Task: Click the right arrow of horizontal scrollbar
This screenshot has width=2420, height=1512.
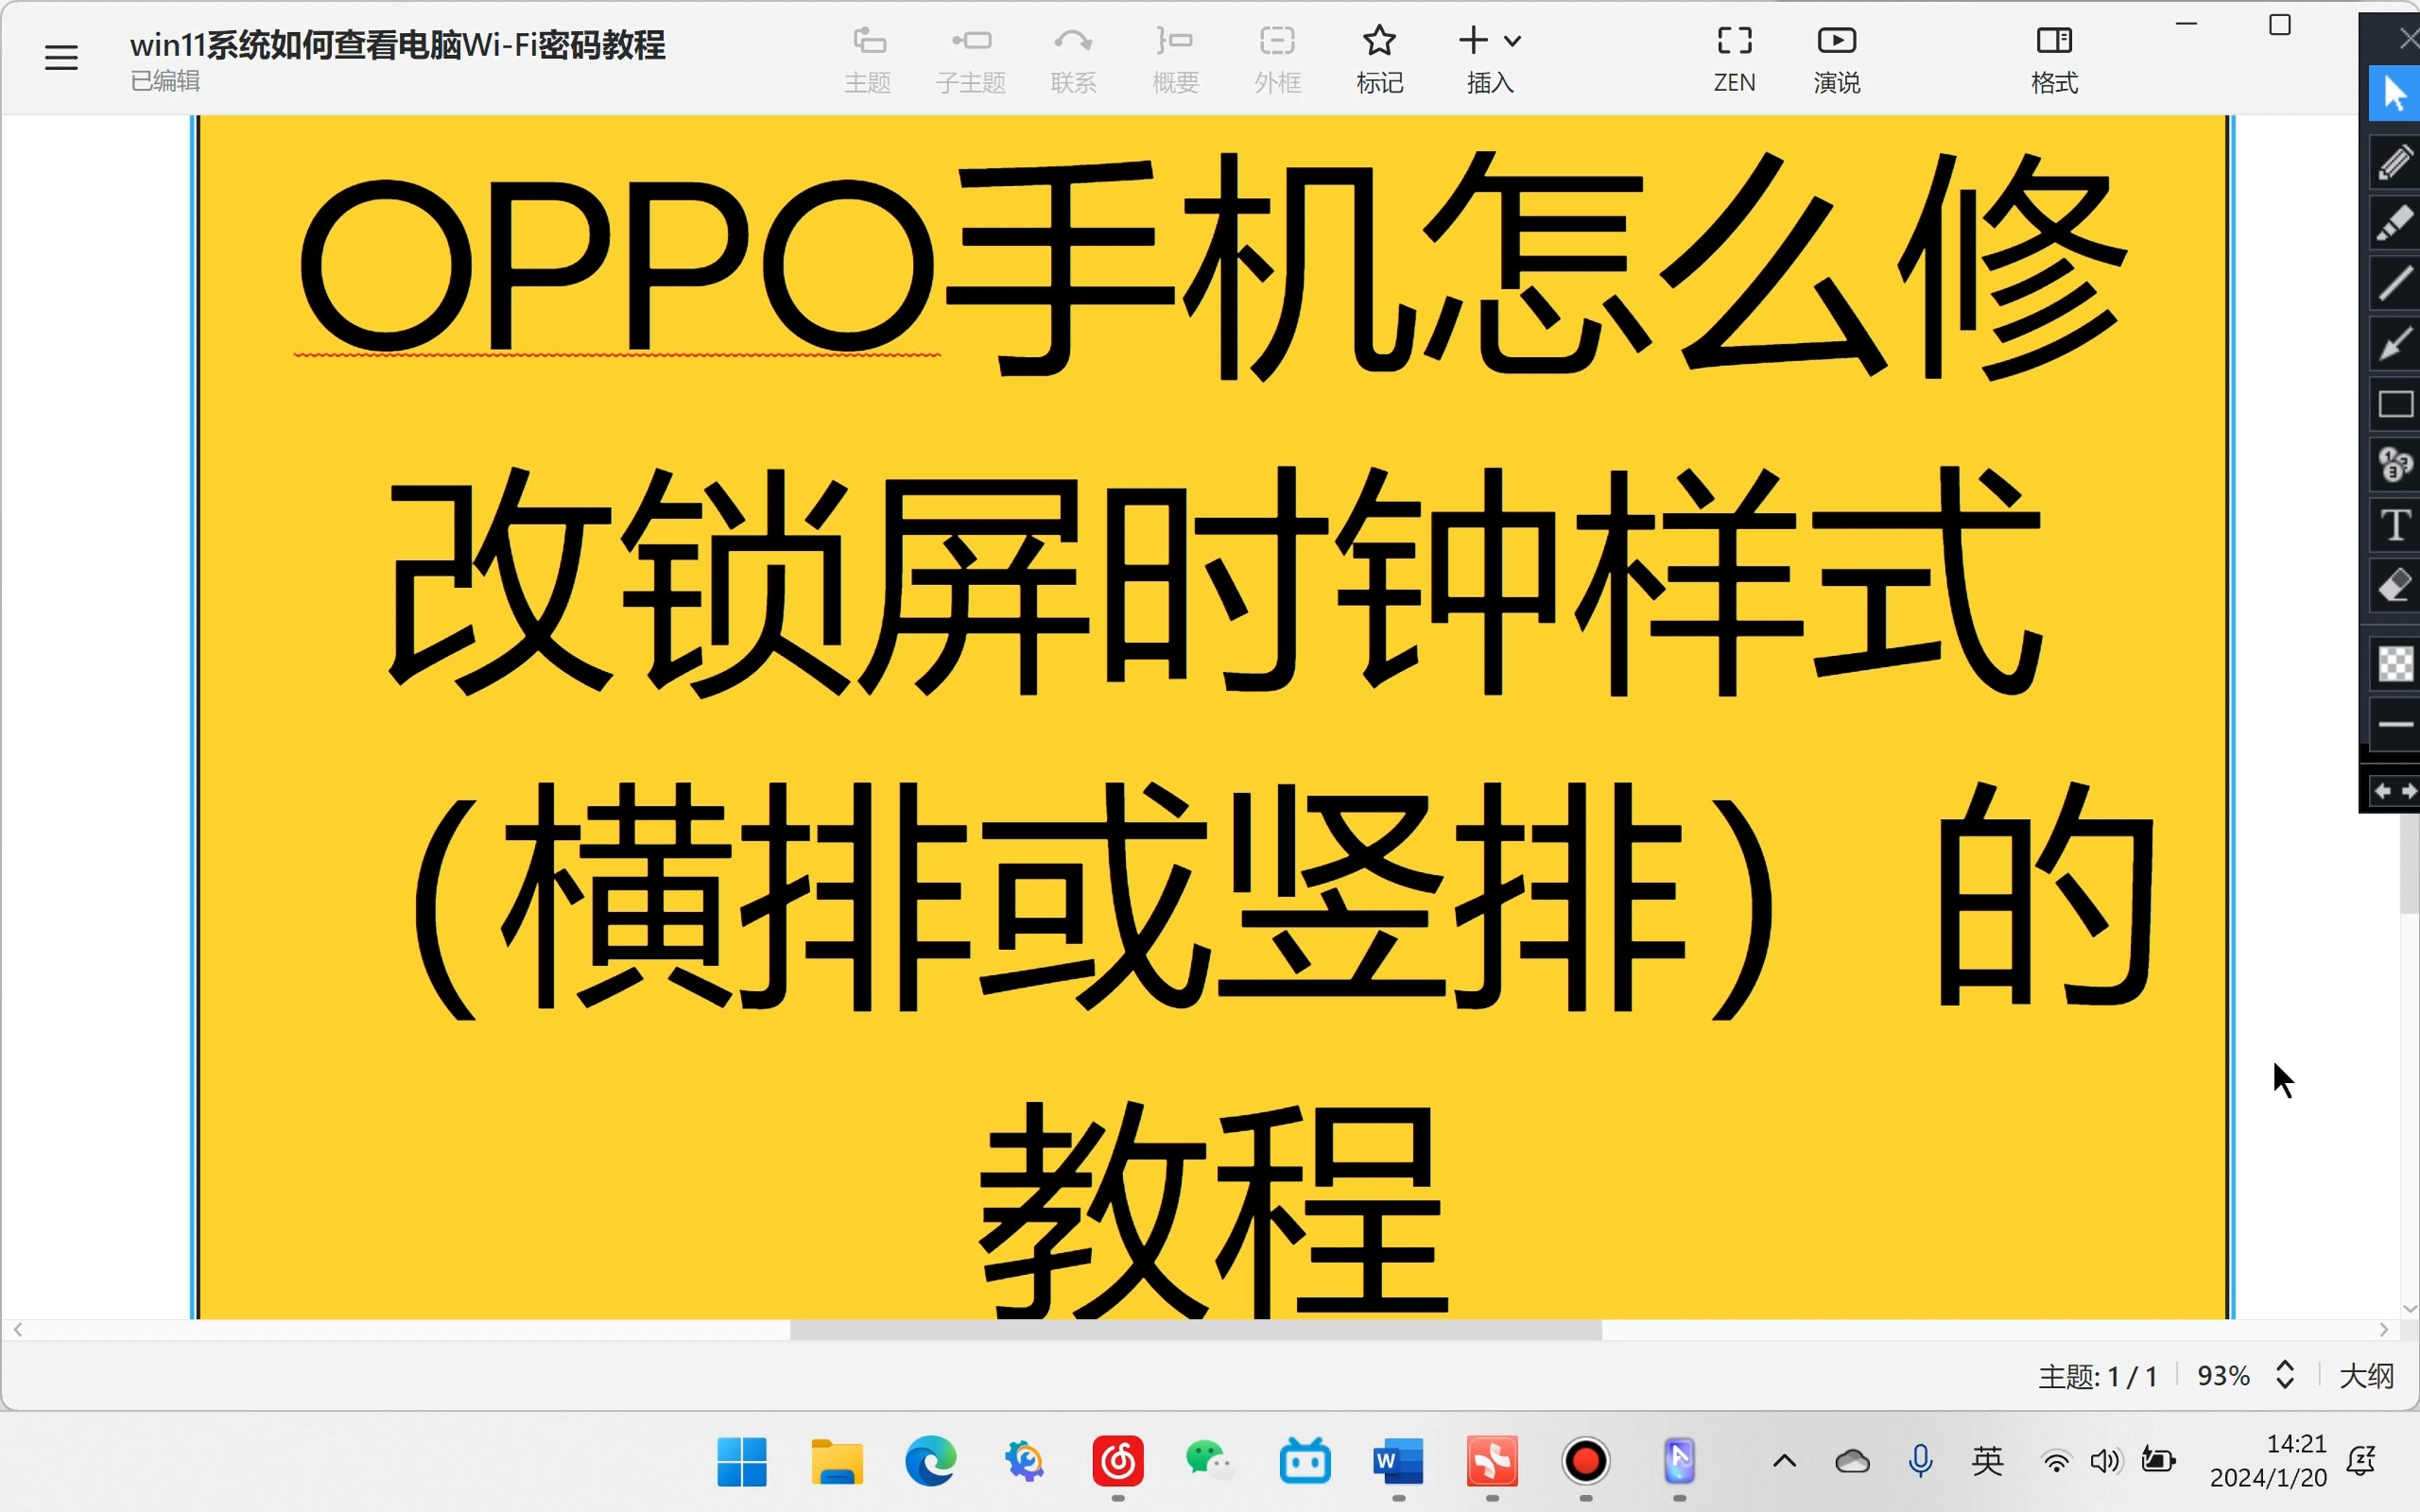Action: [2384, 1330]
